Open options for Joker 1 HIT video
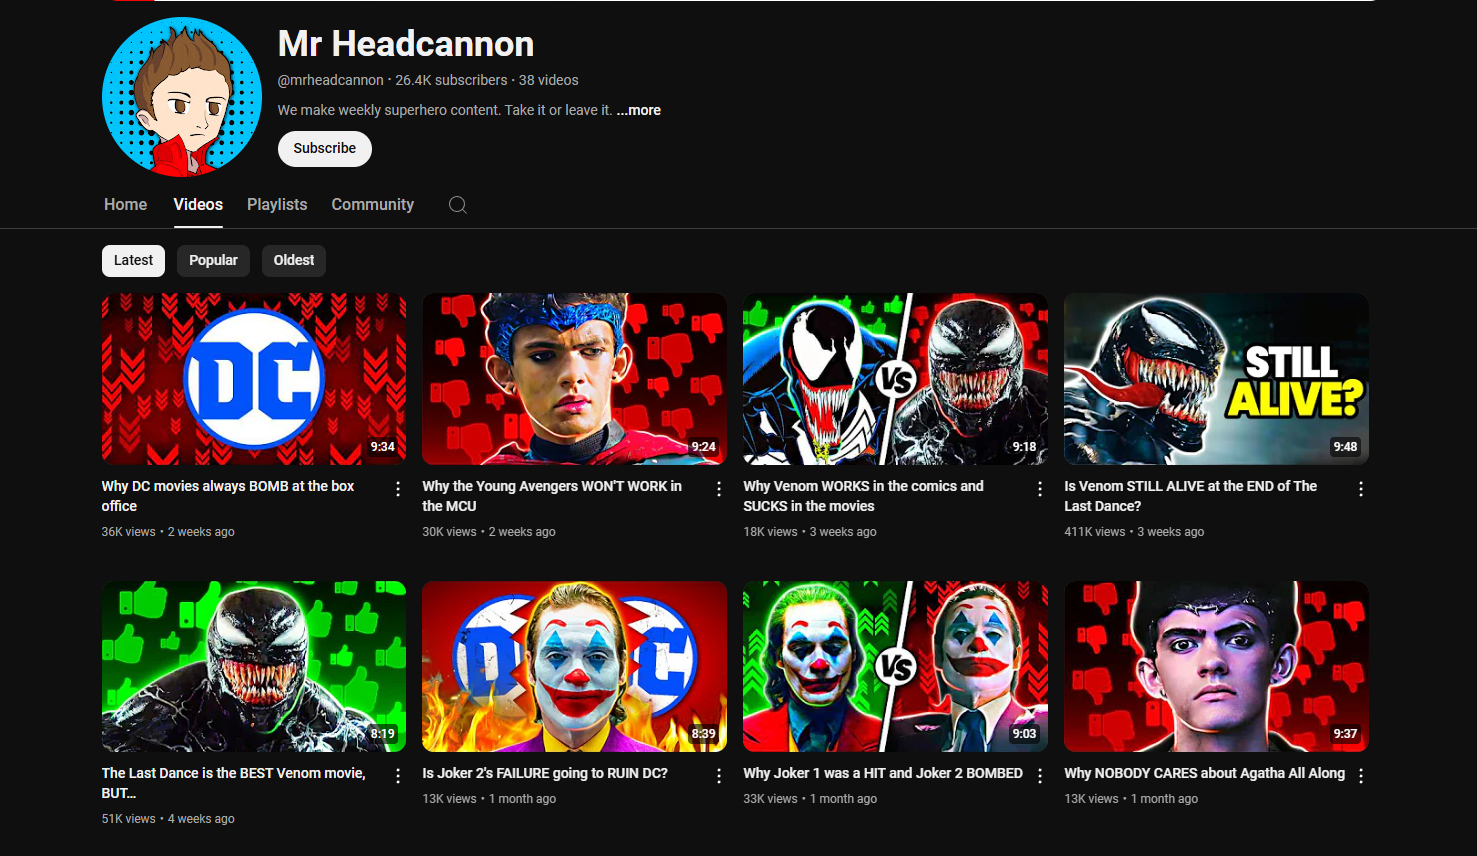The image size is (1477, 856). coord(1040,776)
